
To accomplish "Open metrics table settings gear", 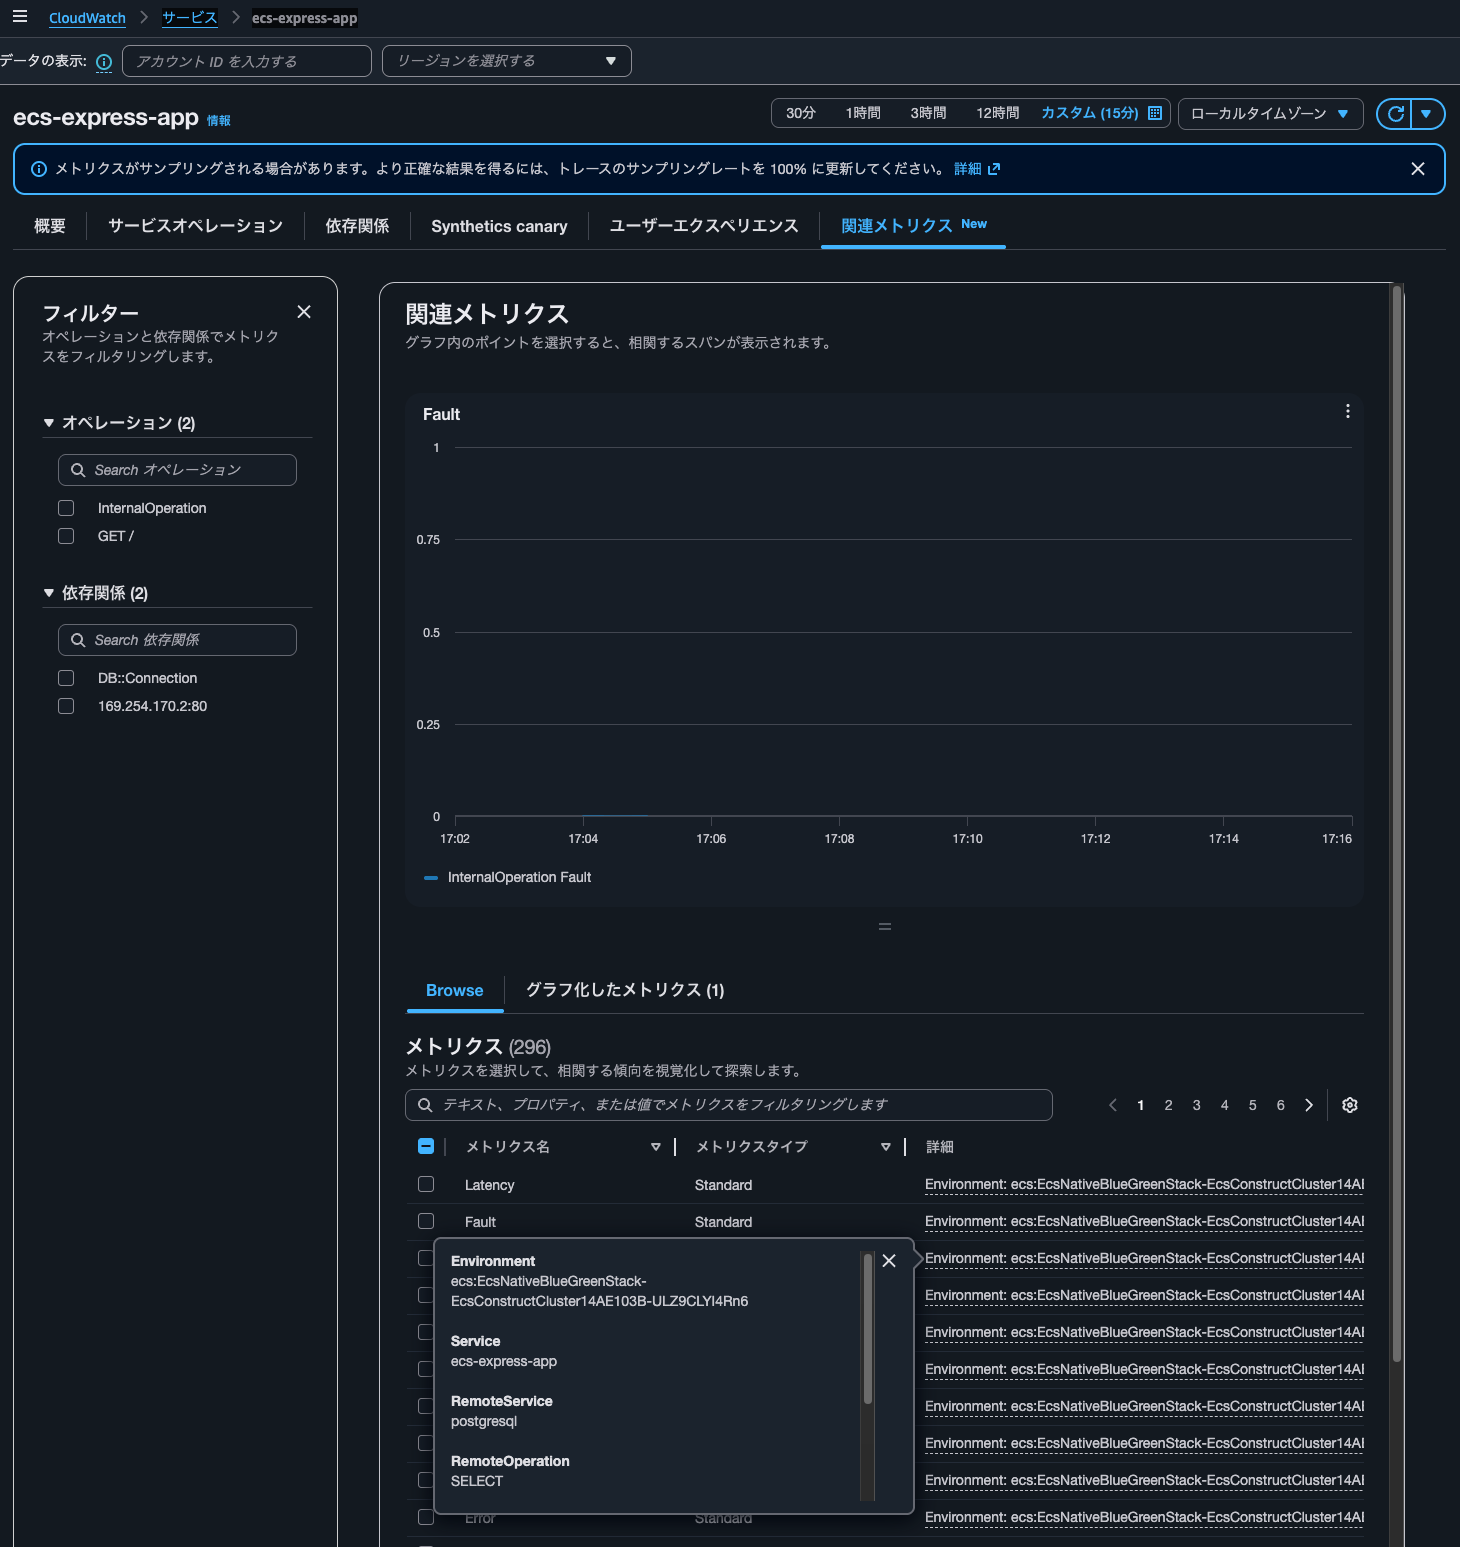I will pyautogui.click(x=1349, y=1105).
